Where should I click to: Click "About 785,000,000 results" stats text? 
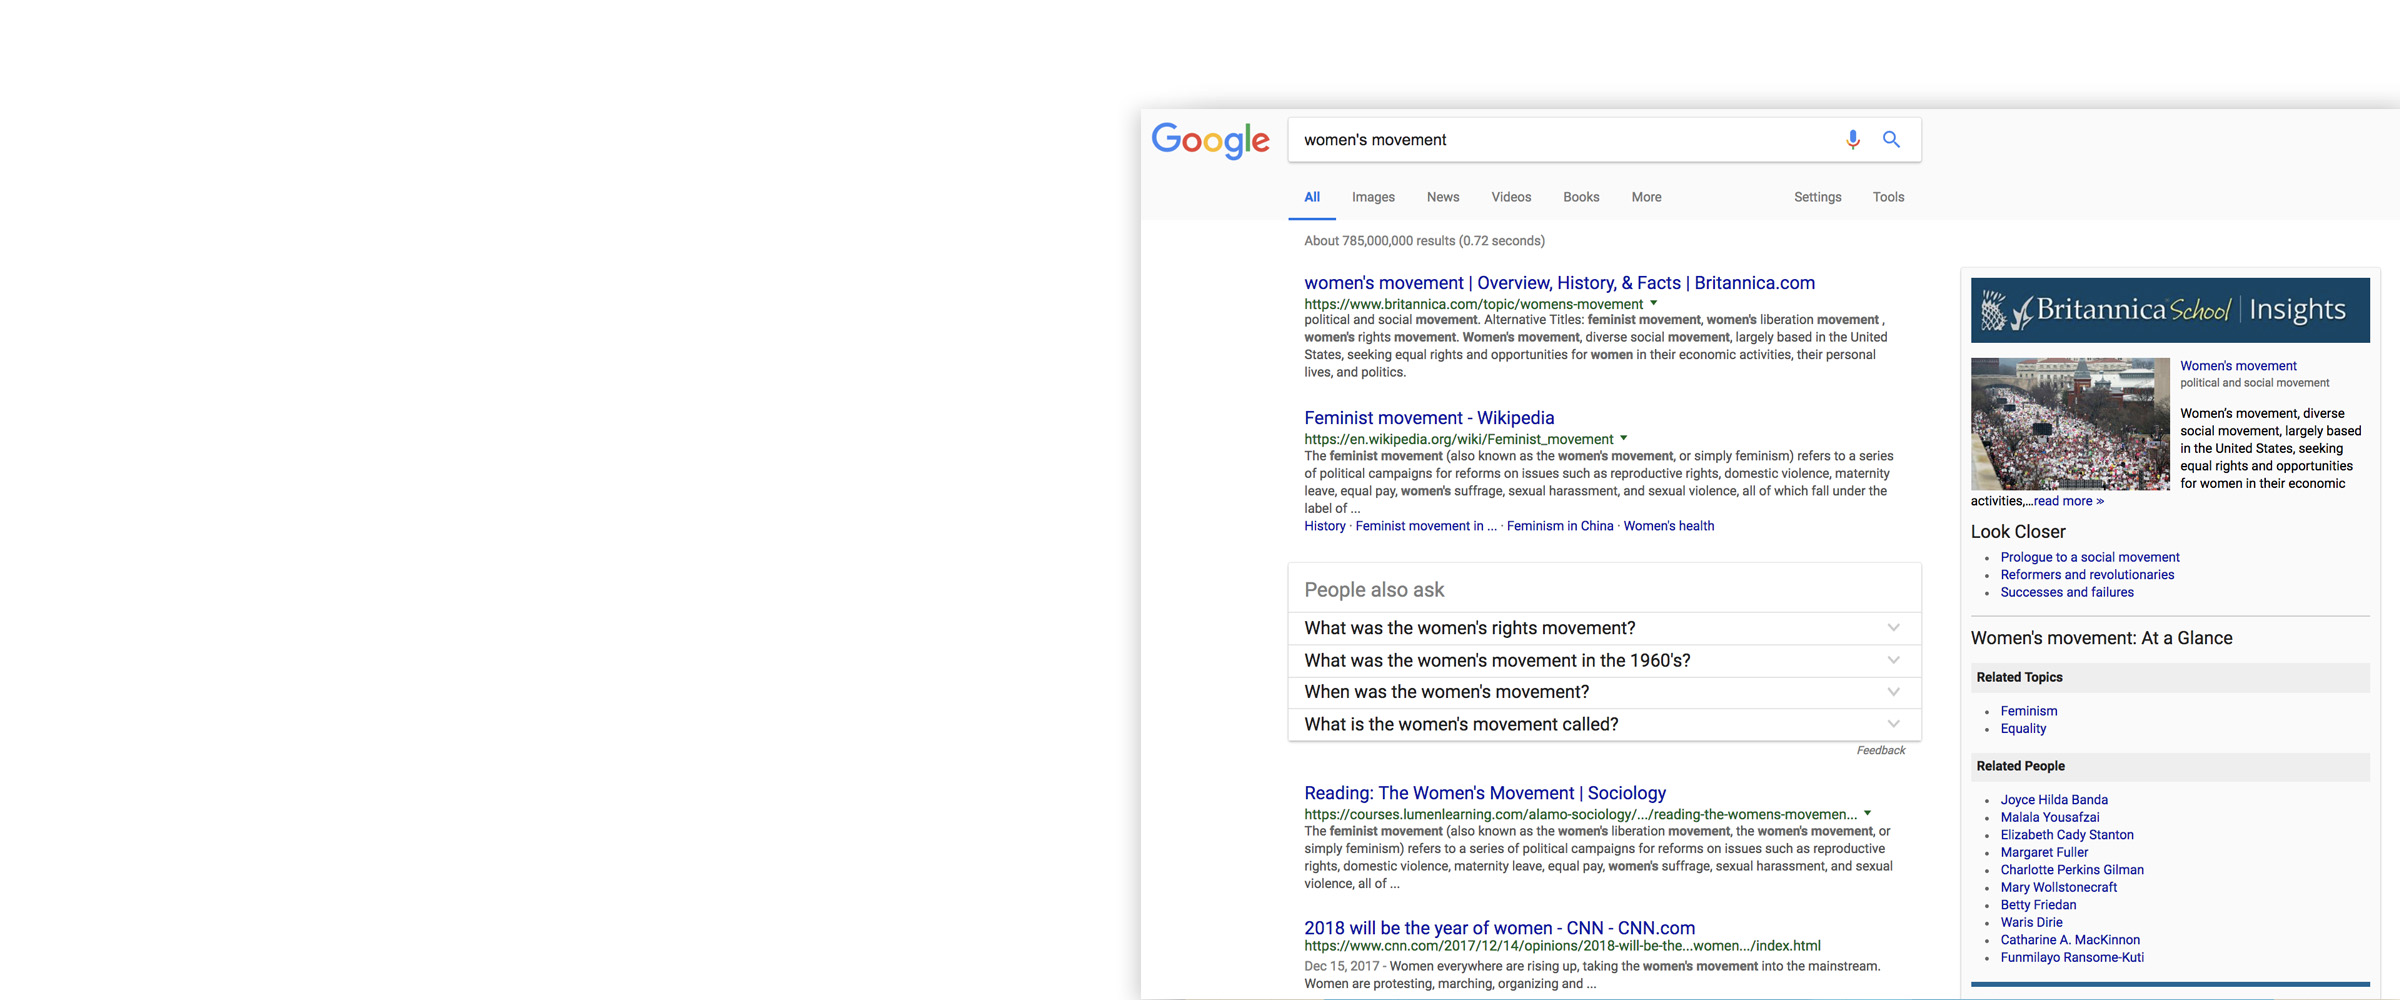pos(1424,241)
